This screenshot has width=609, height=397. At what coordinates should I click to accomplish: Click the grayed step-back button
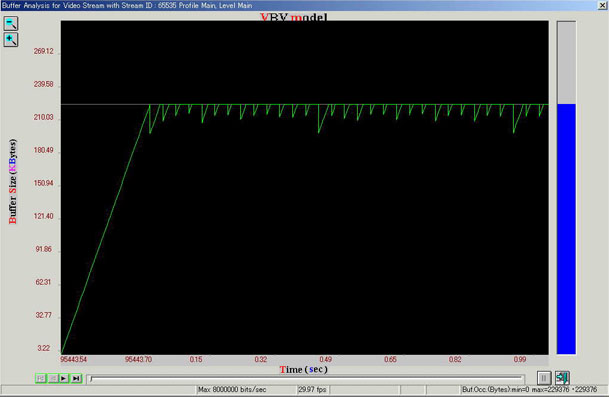coord(53,378)
